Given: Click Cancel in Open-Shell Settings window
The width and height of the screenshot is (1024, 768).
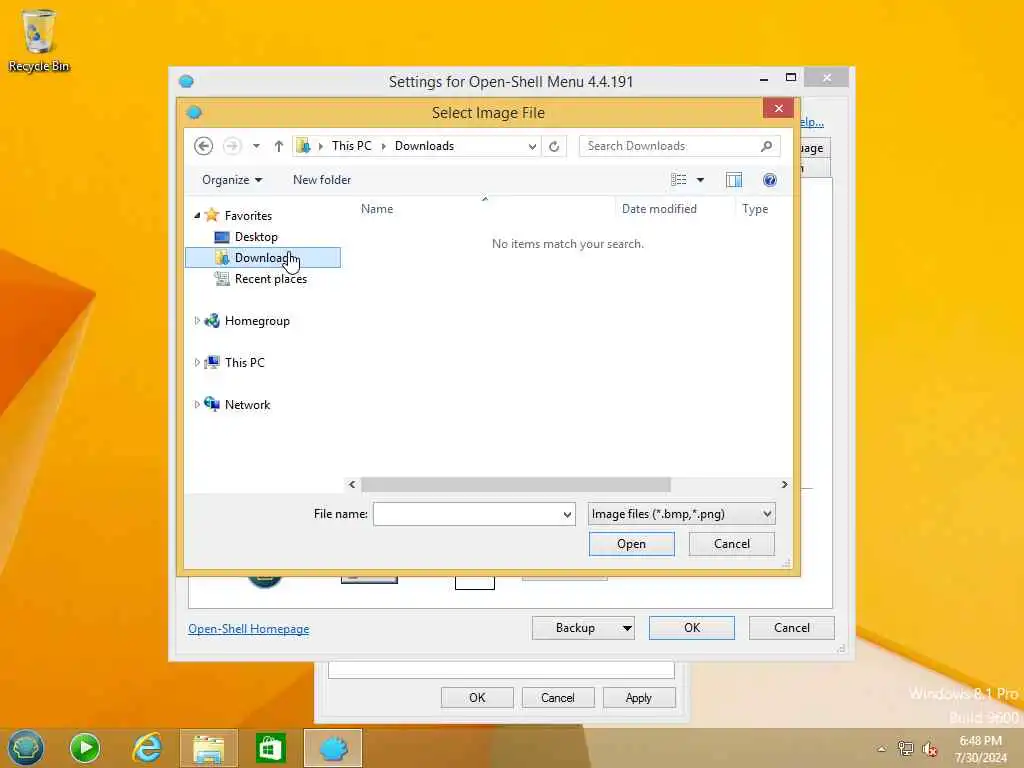Looking at the screenshot, I should (x=792, y=628).
